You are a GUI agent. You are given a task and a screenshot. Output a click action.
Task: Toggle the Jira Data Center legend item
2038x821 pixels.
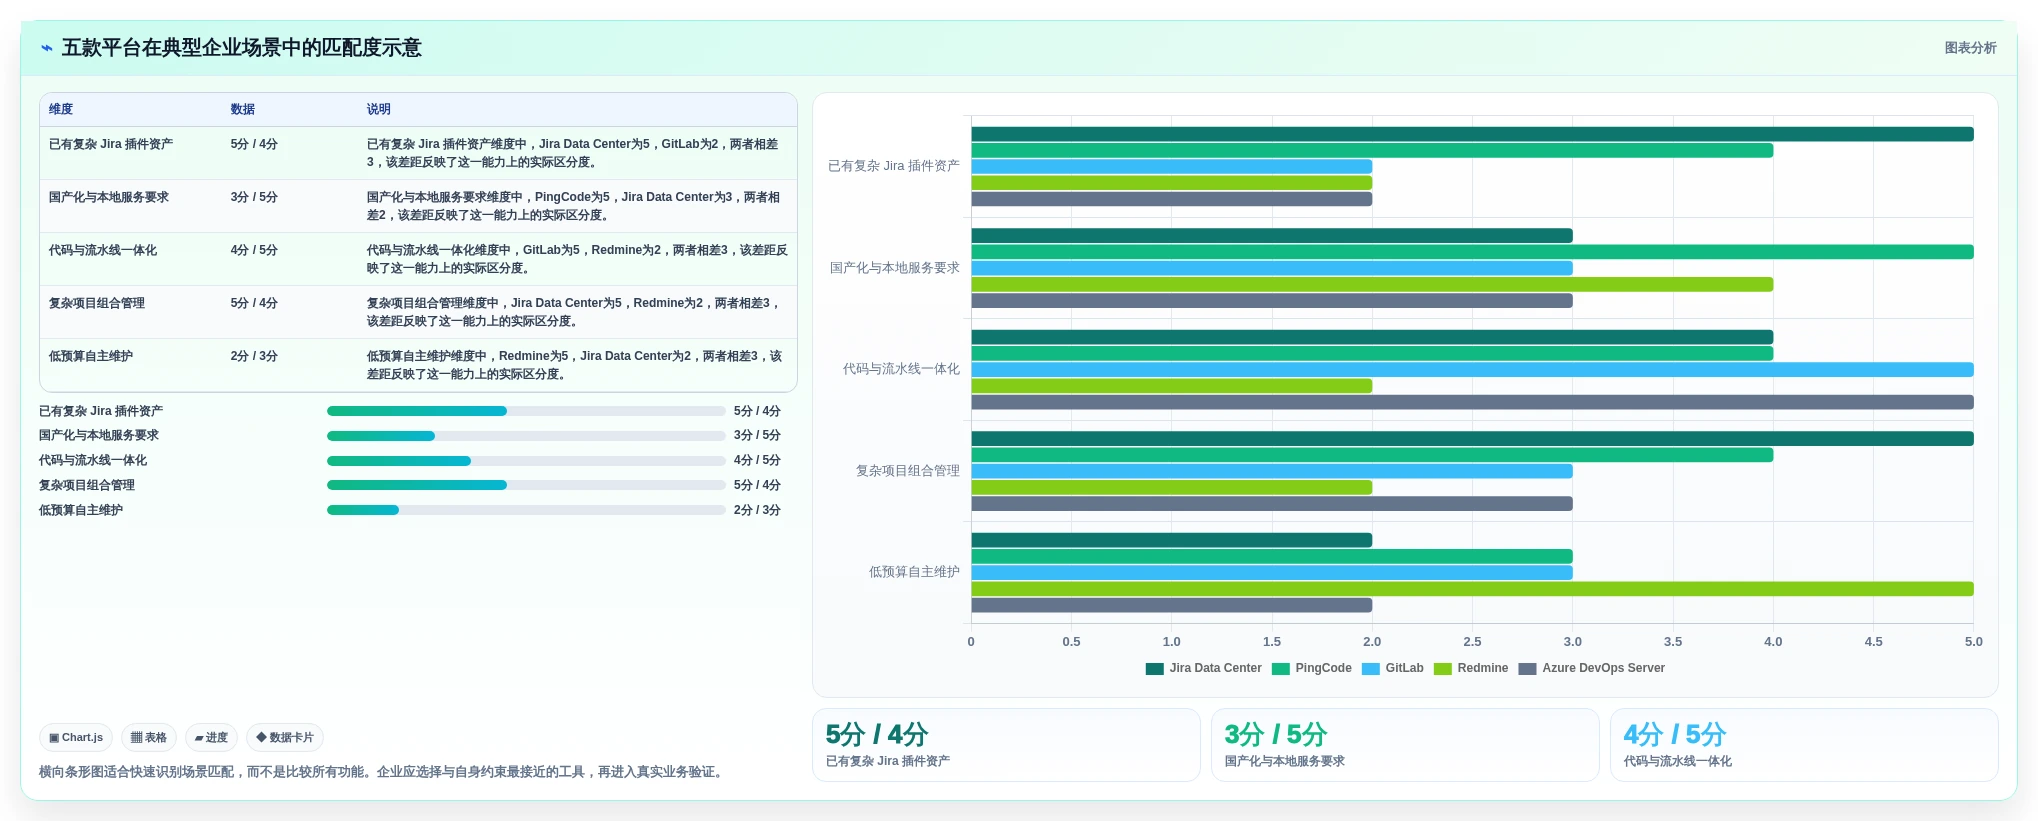(x=1204, y=668)
